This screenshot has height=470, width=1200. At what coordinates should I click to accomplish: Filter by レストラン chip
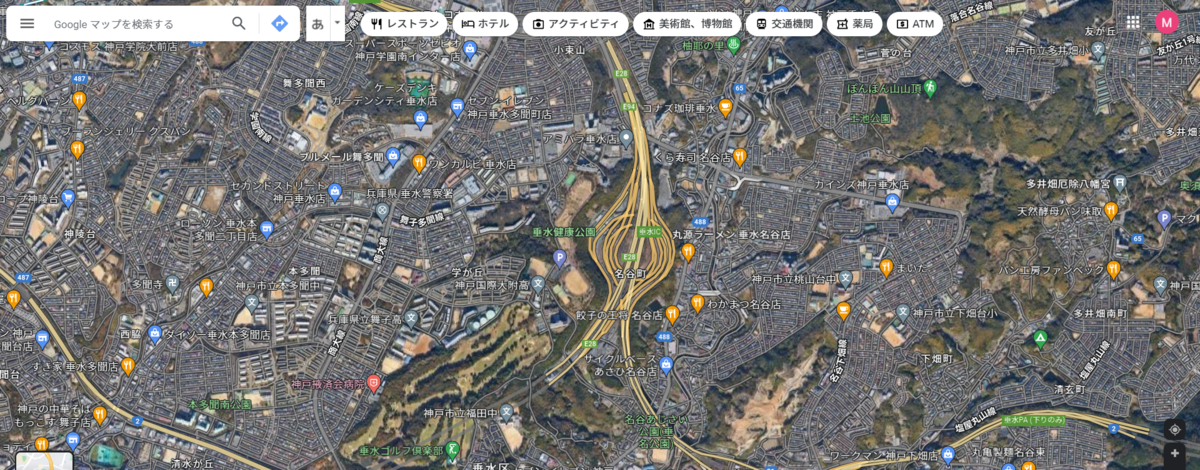(404, 23)
